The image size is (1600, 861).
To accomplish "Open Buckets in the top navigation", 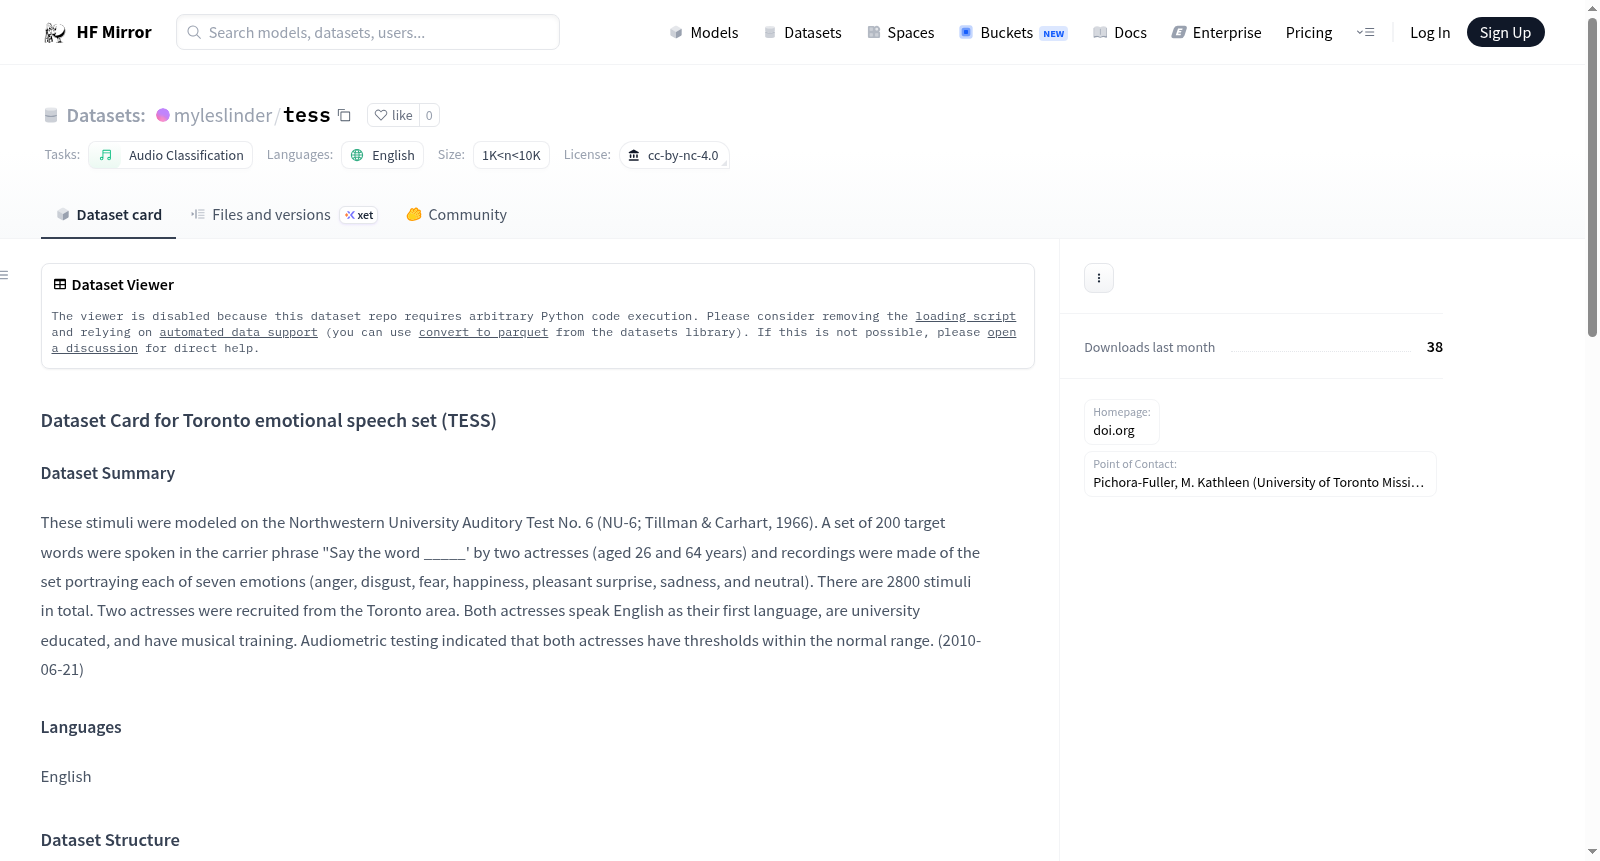I will click(1013, 33).
